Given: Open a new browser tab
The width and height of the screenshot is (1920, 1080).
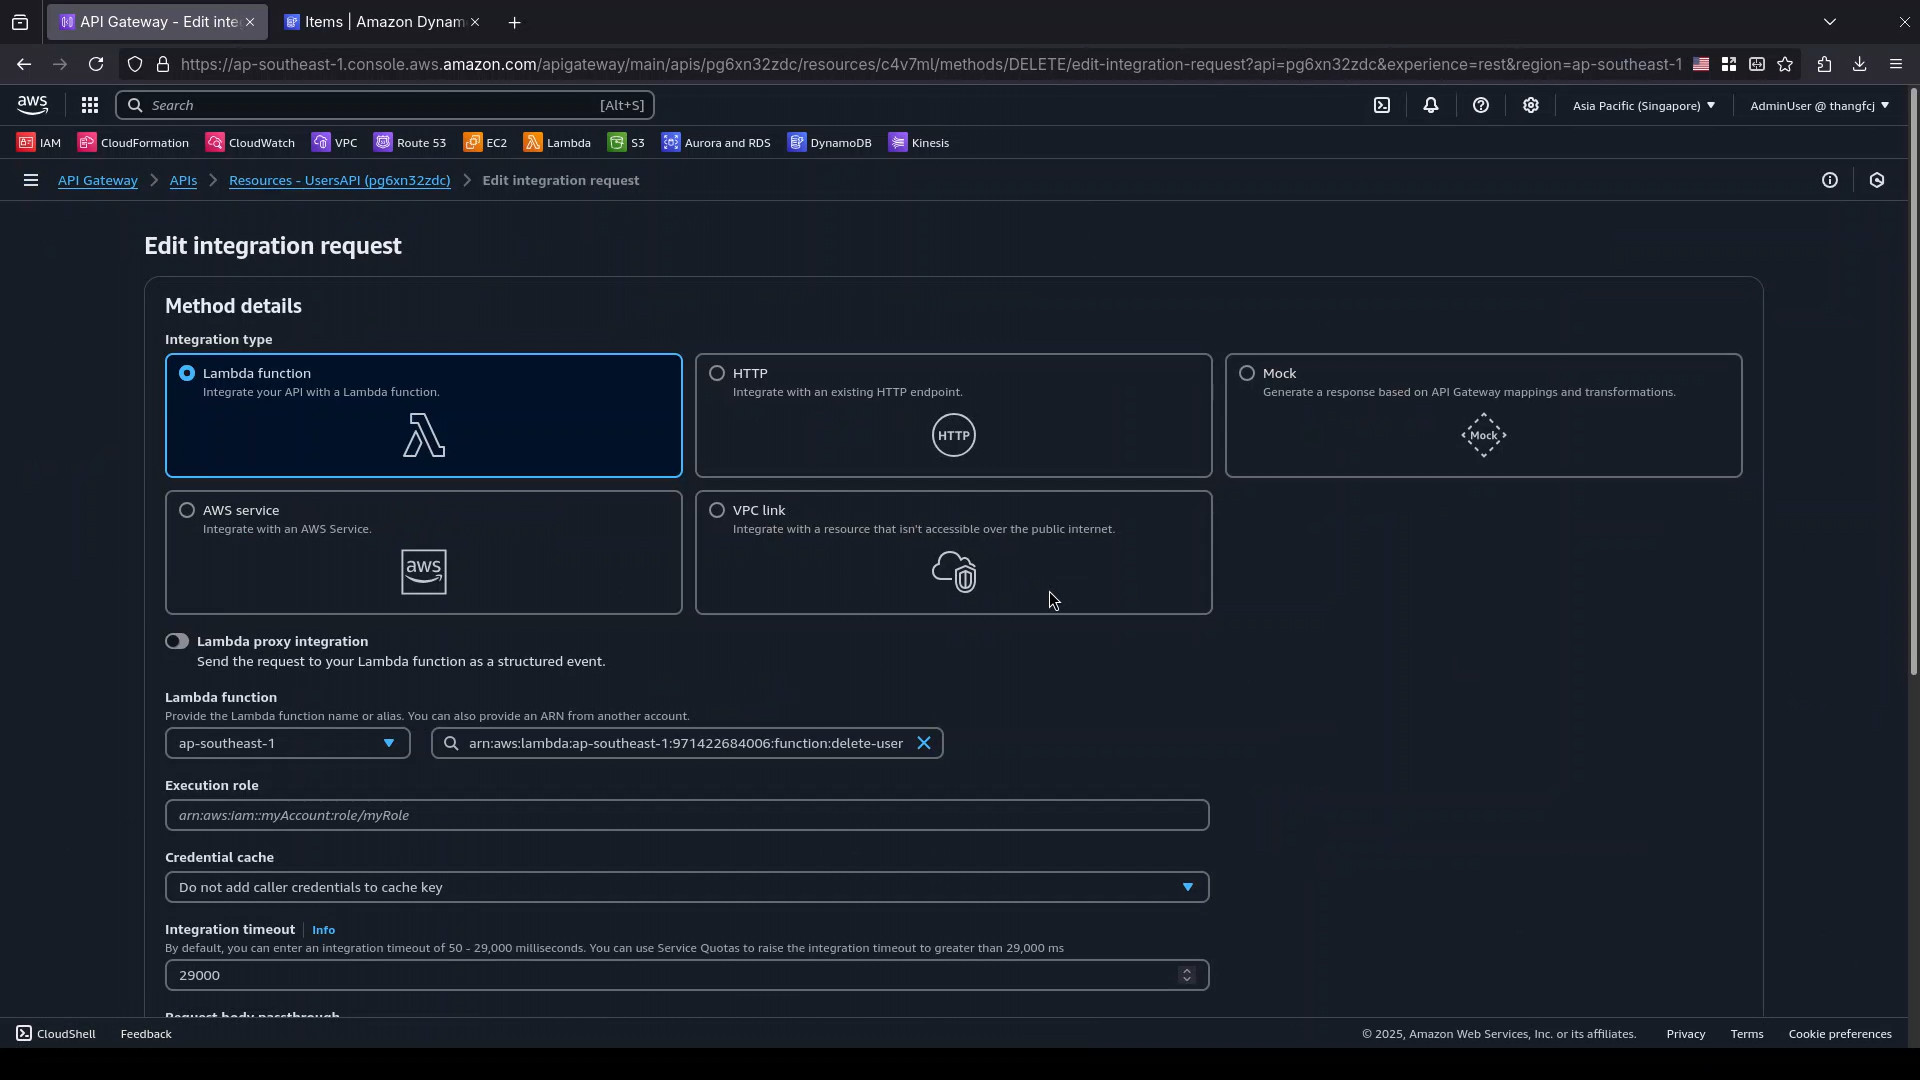Looking at the screenshot, I should coord(514,22).
